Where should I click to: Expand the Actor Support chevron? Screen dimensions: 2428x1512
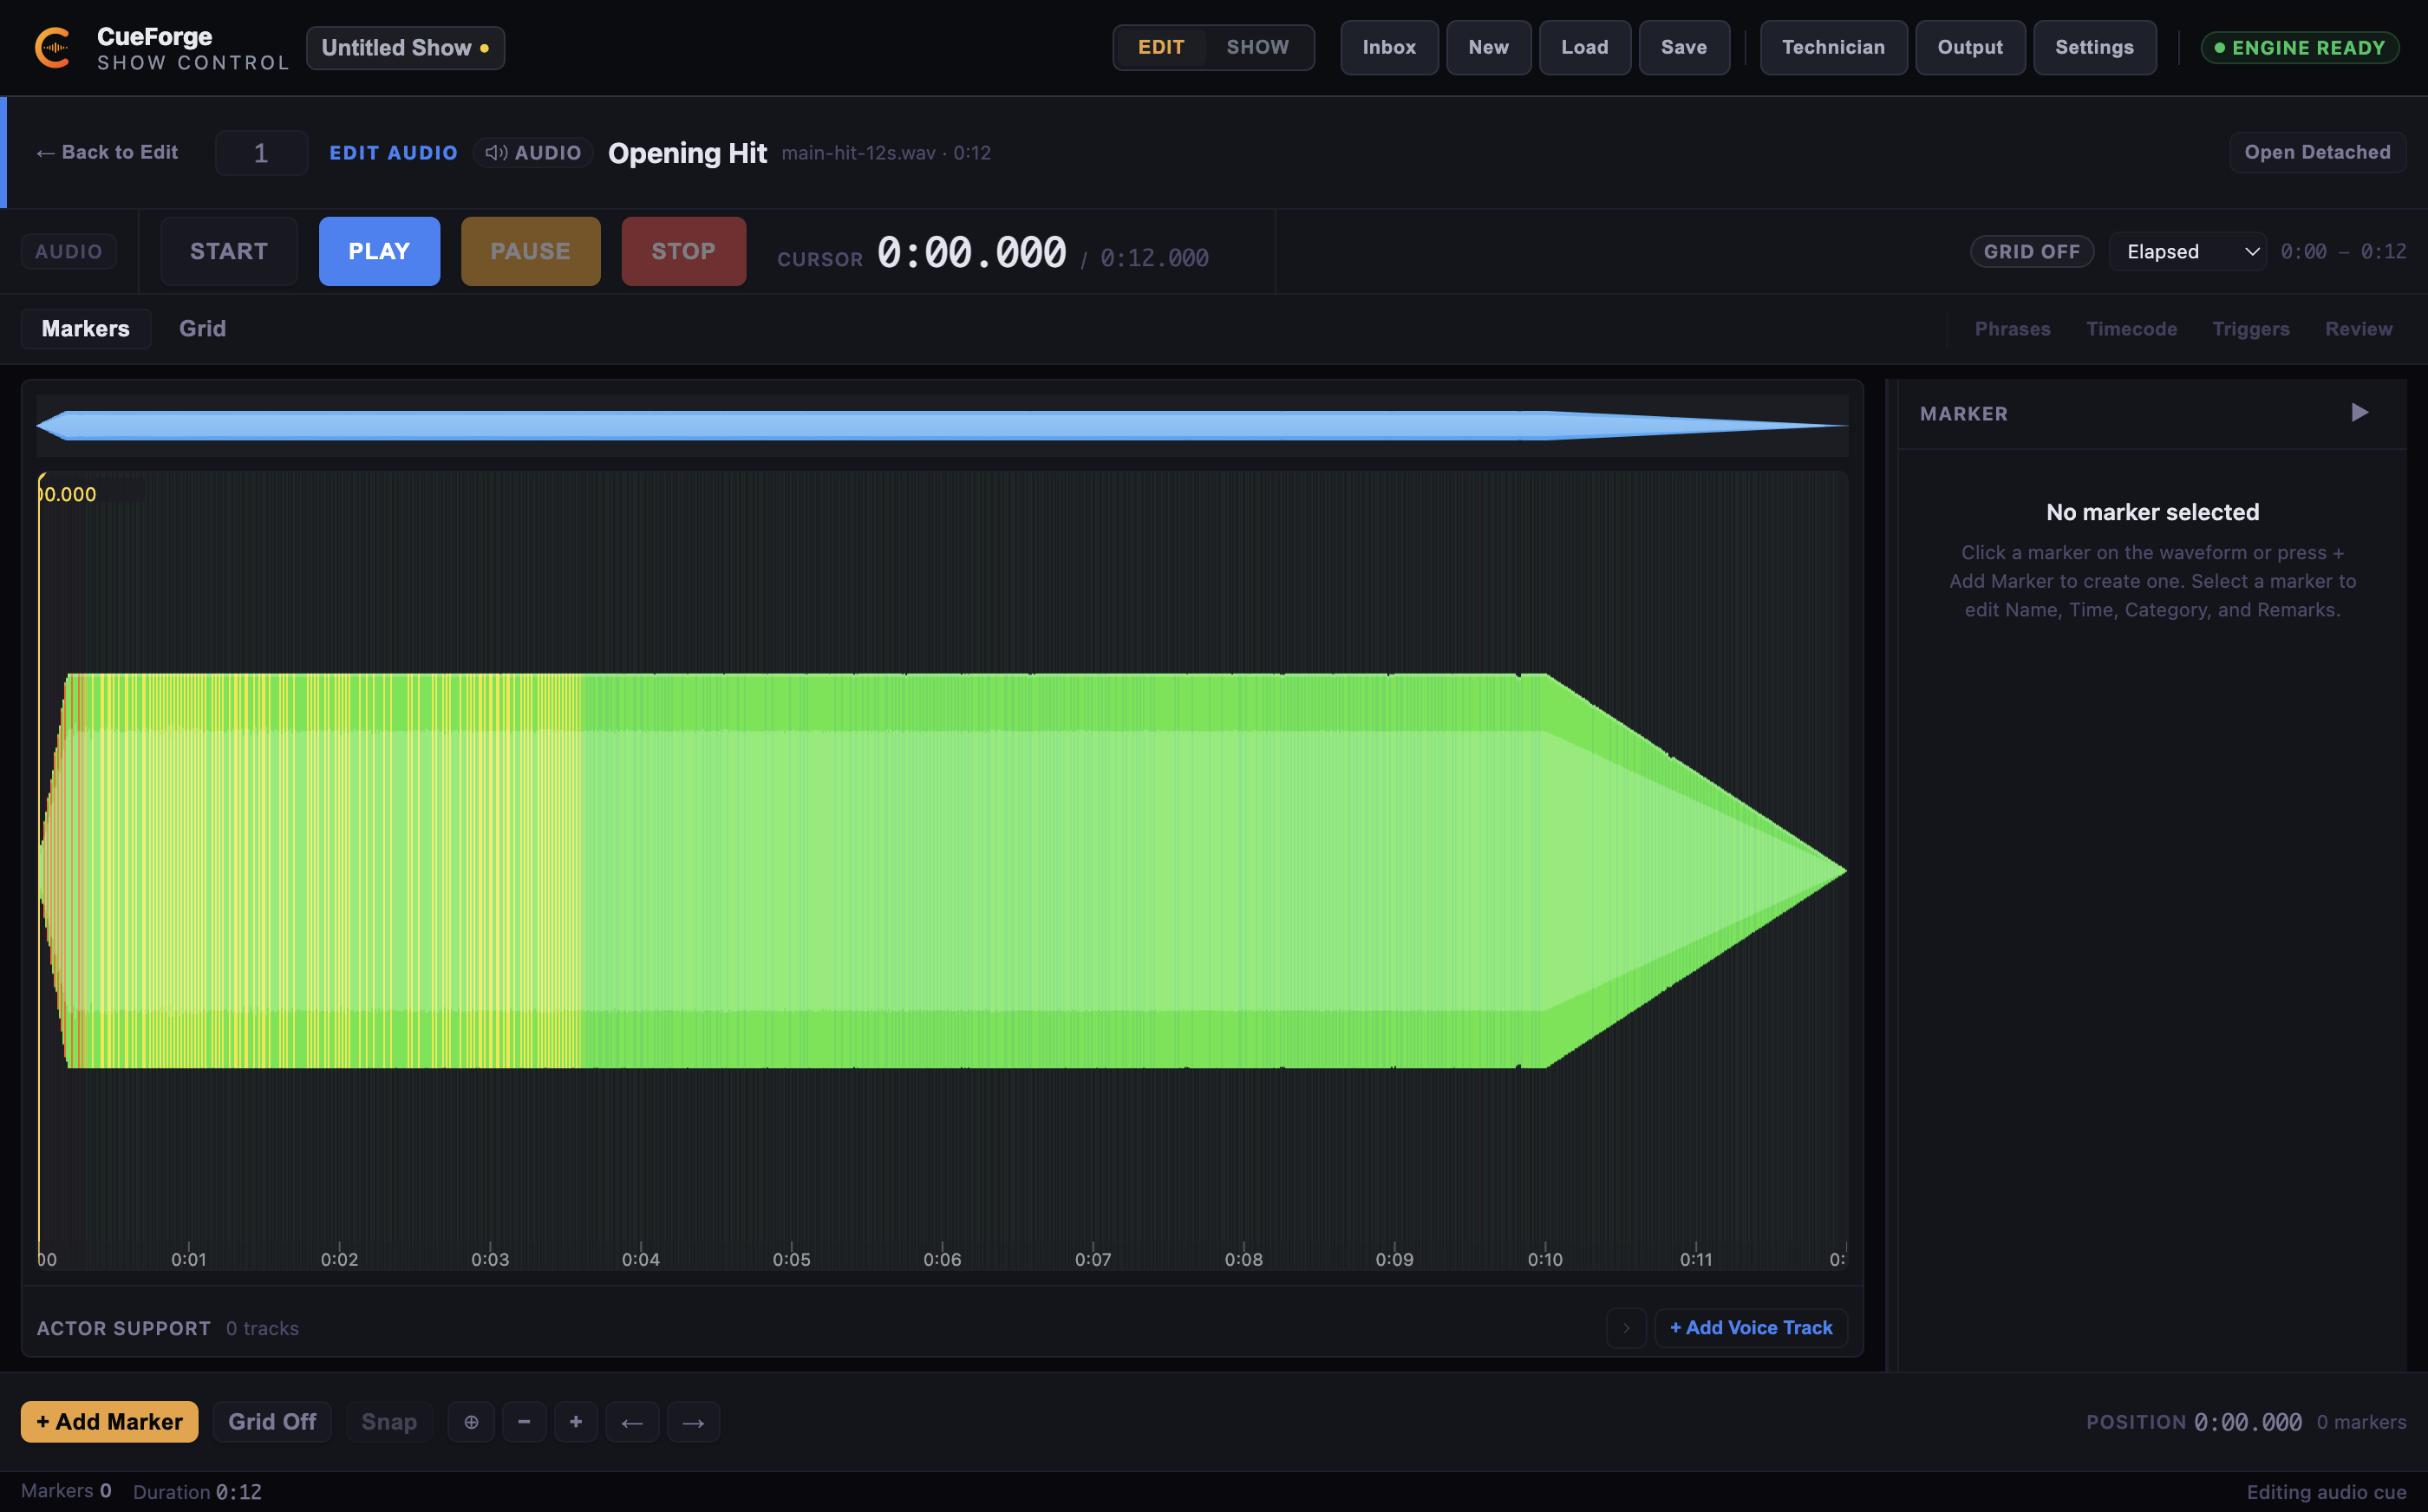(1626, 1328)
